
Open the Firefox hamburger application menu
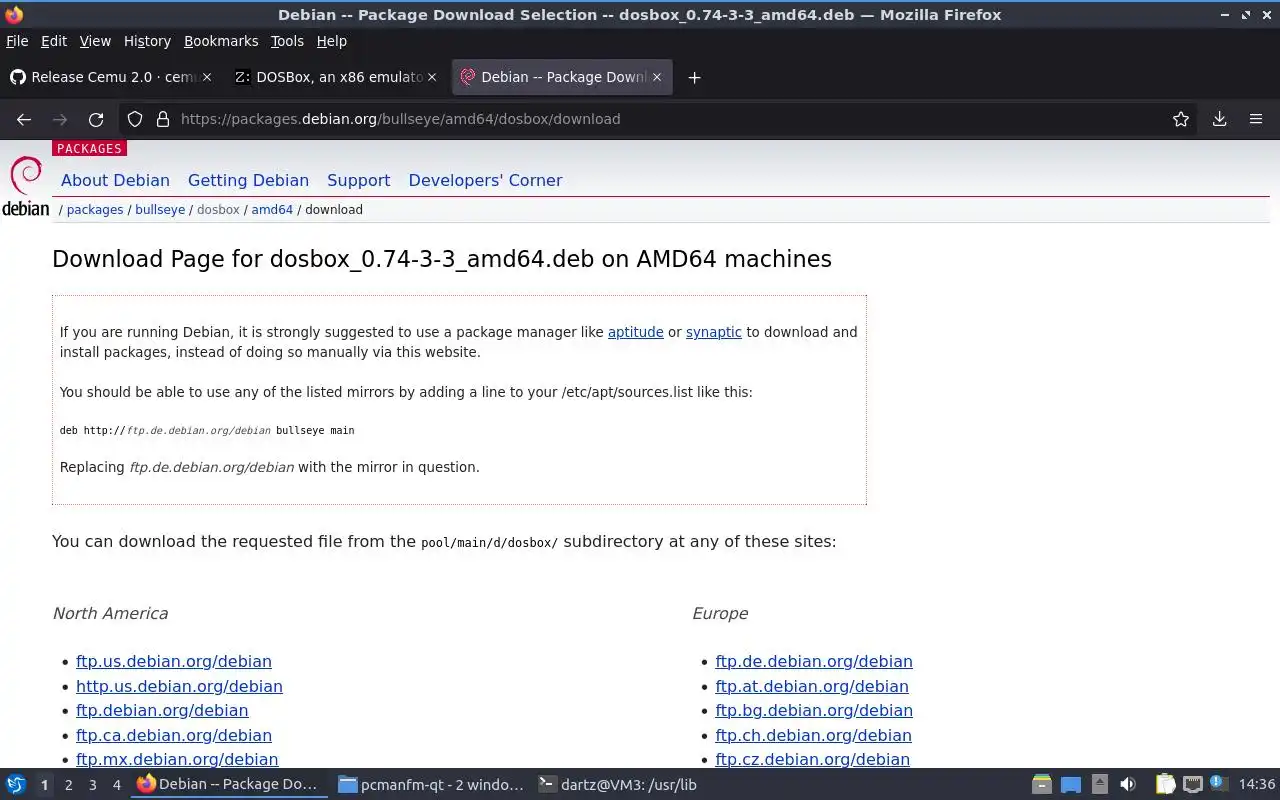[1256, 119]
